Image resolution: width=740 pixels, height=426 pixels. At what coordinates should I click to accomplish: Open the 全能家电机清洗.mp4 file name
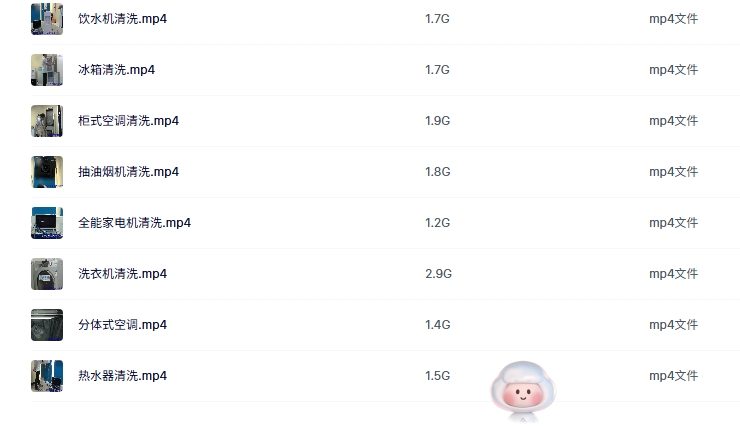(x=134, y=223)
